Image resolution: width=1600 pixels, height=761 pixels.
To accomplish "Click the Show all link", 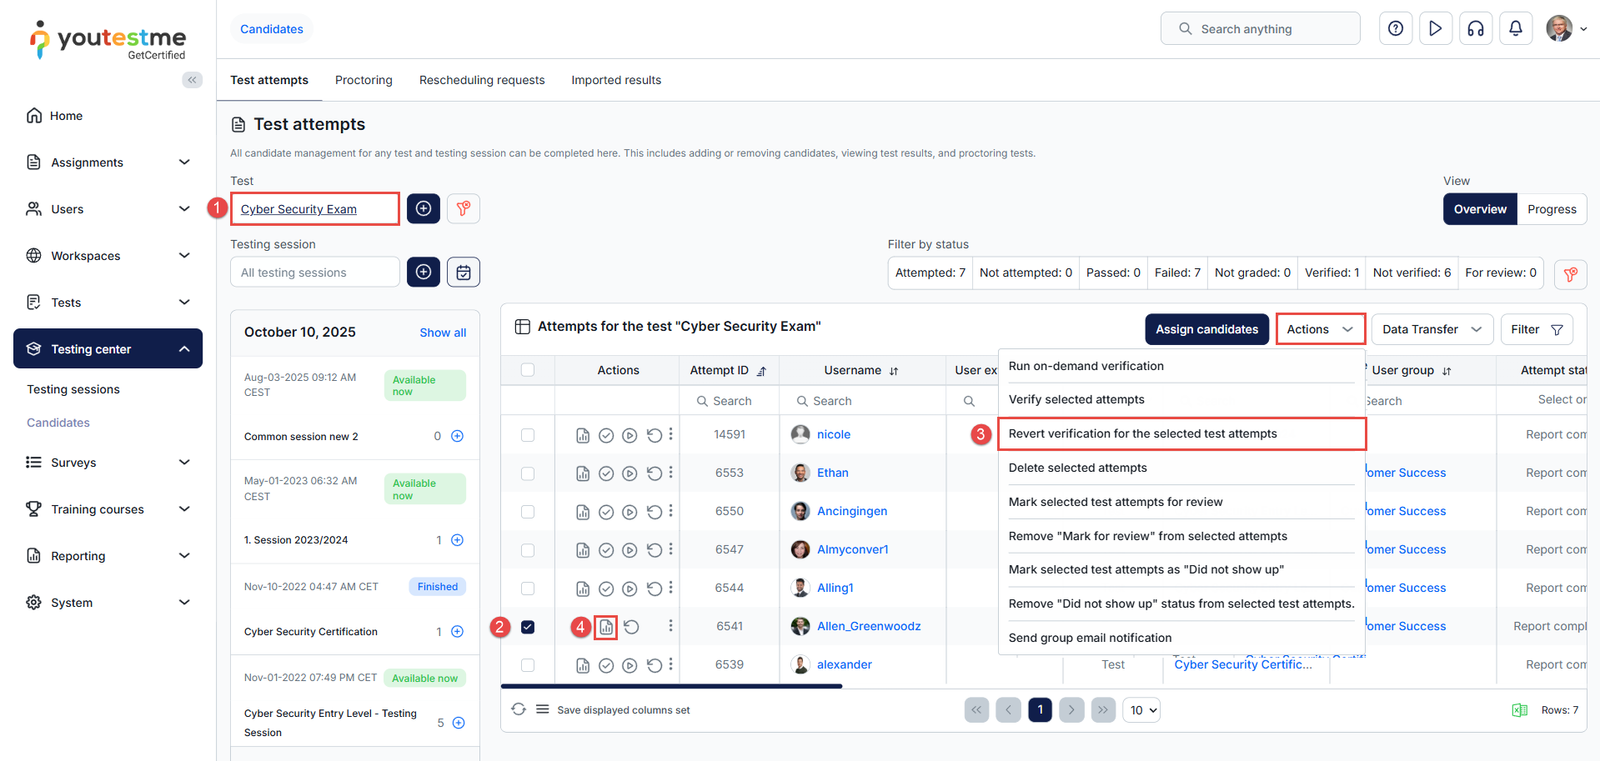I will [442, 333].
